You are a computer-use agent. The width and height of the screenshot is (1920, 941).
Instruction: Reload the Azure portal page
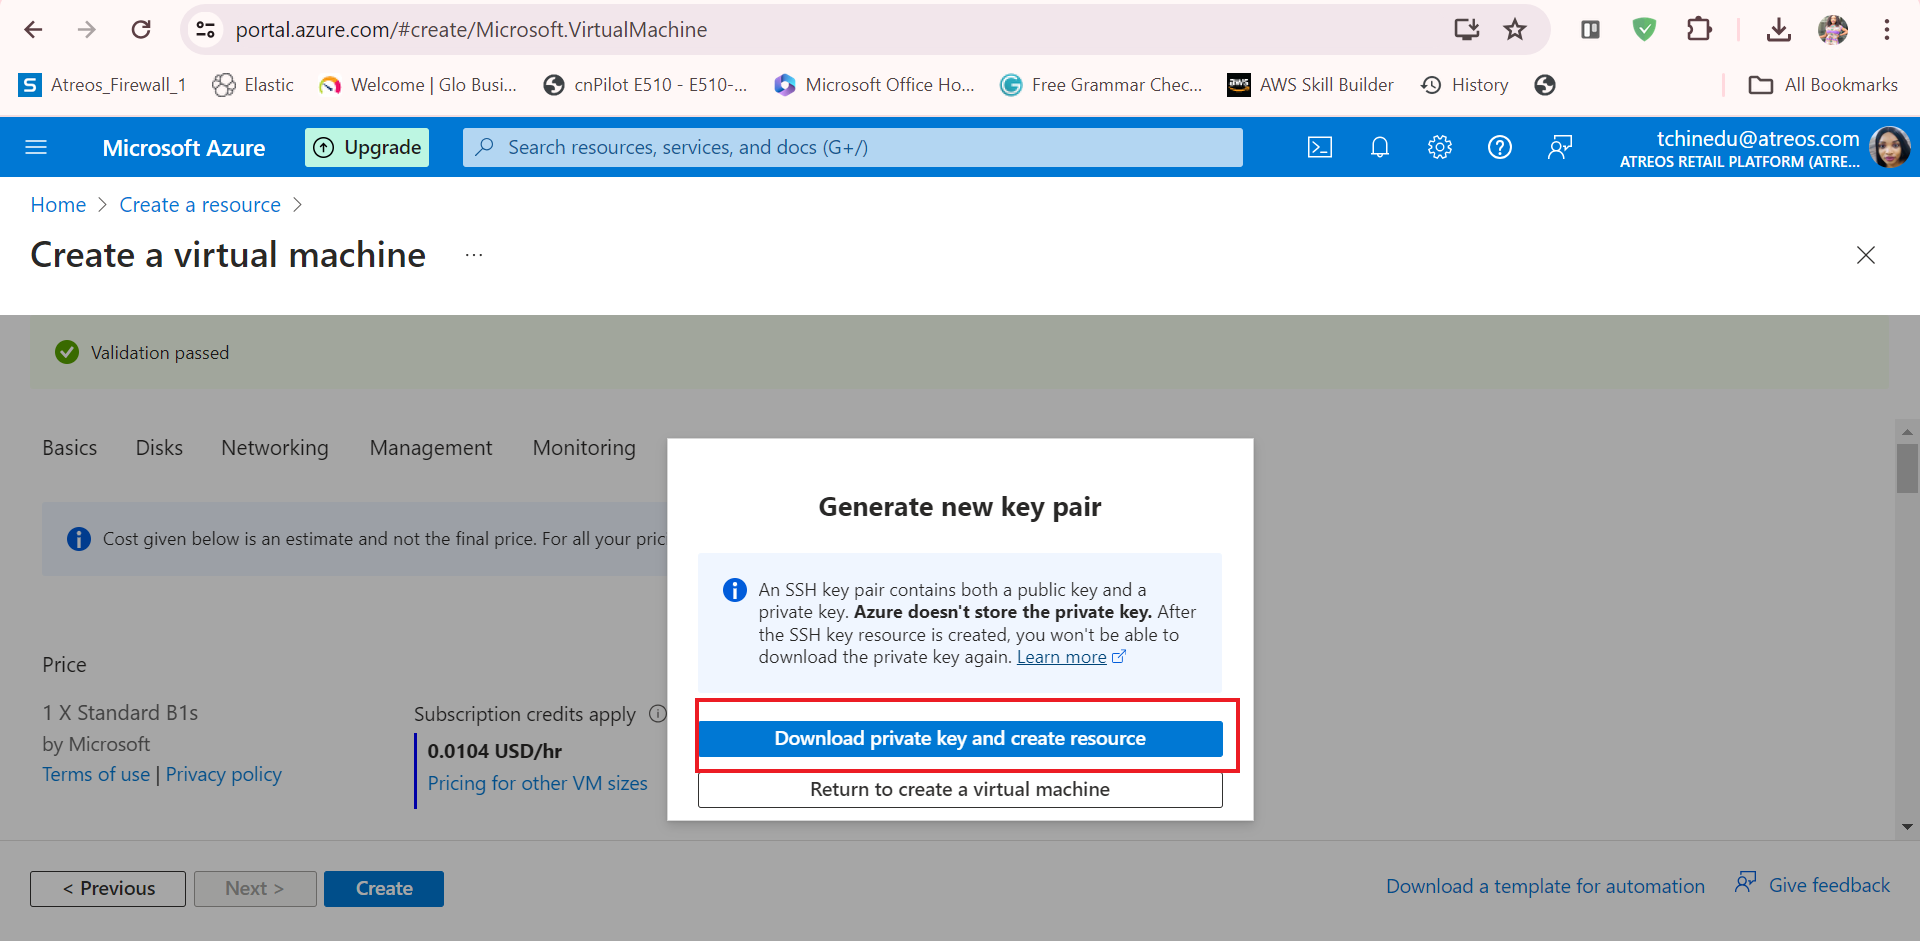(x=141, y=30)
